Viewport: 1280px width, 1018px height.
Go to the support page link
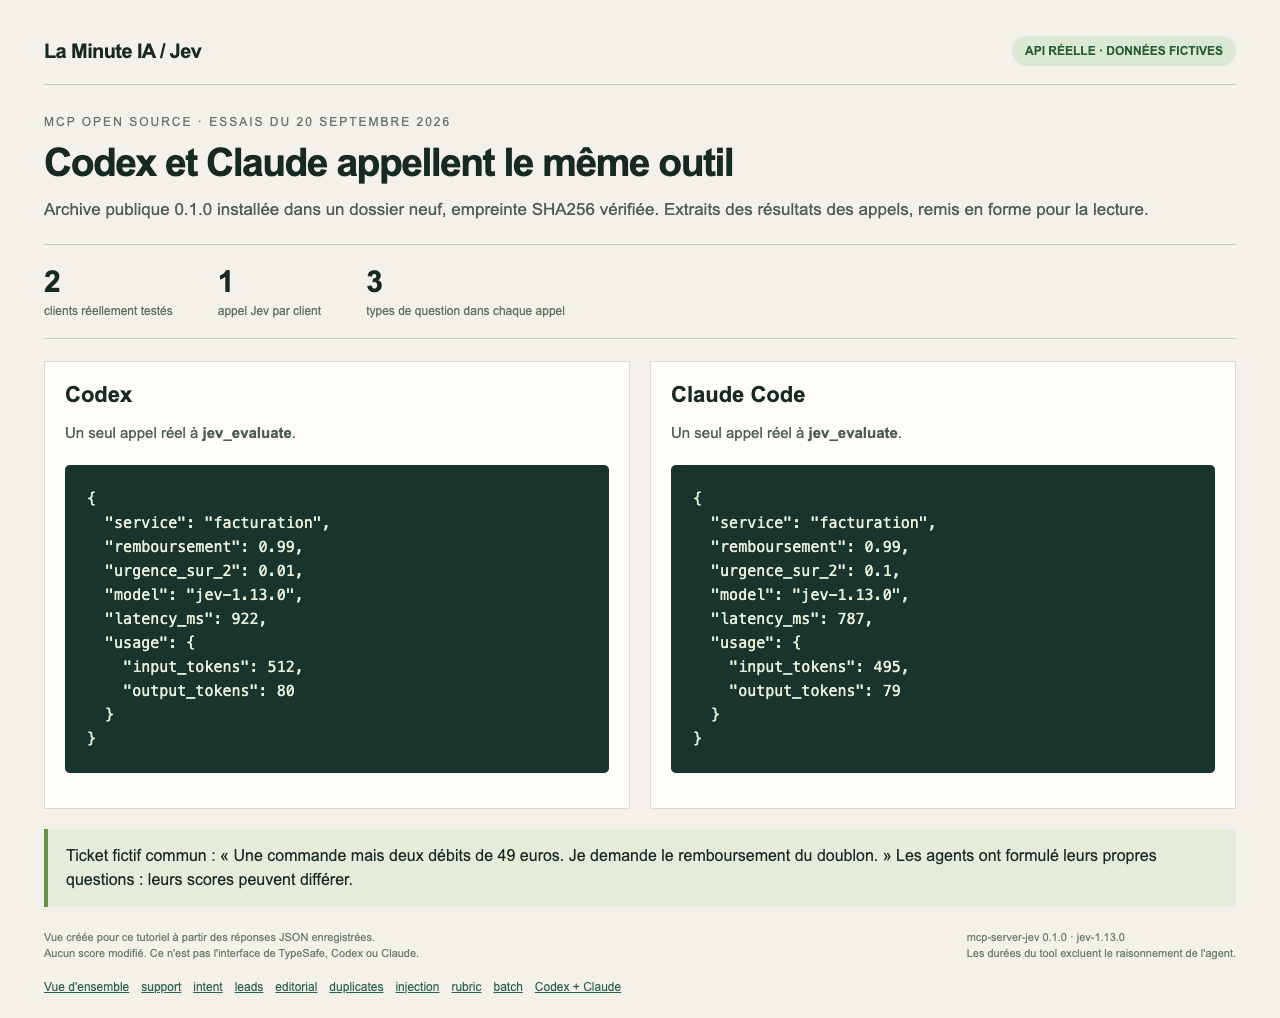[161, 987]
